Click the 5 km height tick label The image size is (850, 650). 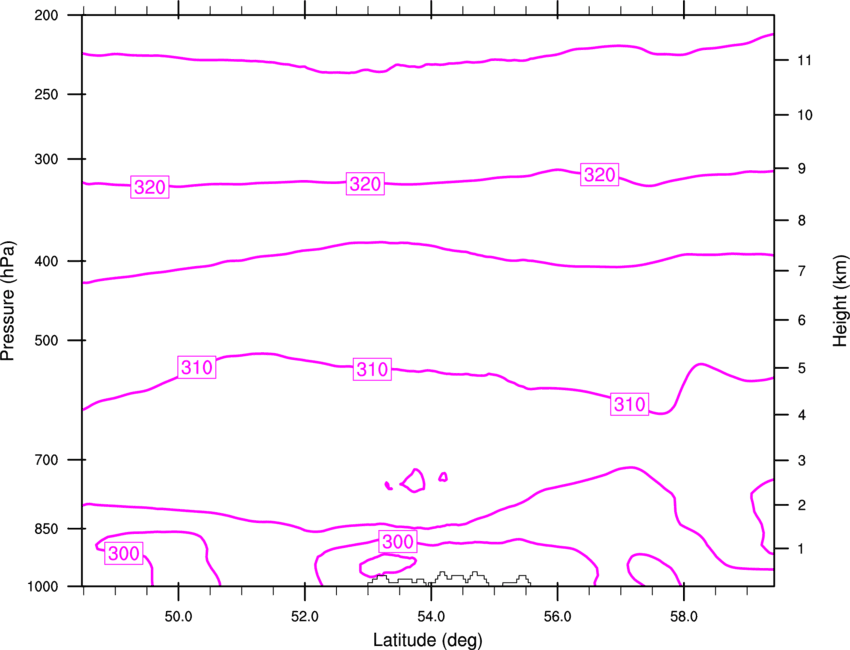(802, 369)
